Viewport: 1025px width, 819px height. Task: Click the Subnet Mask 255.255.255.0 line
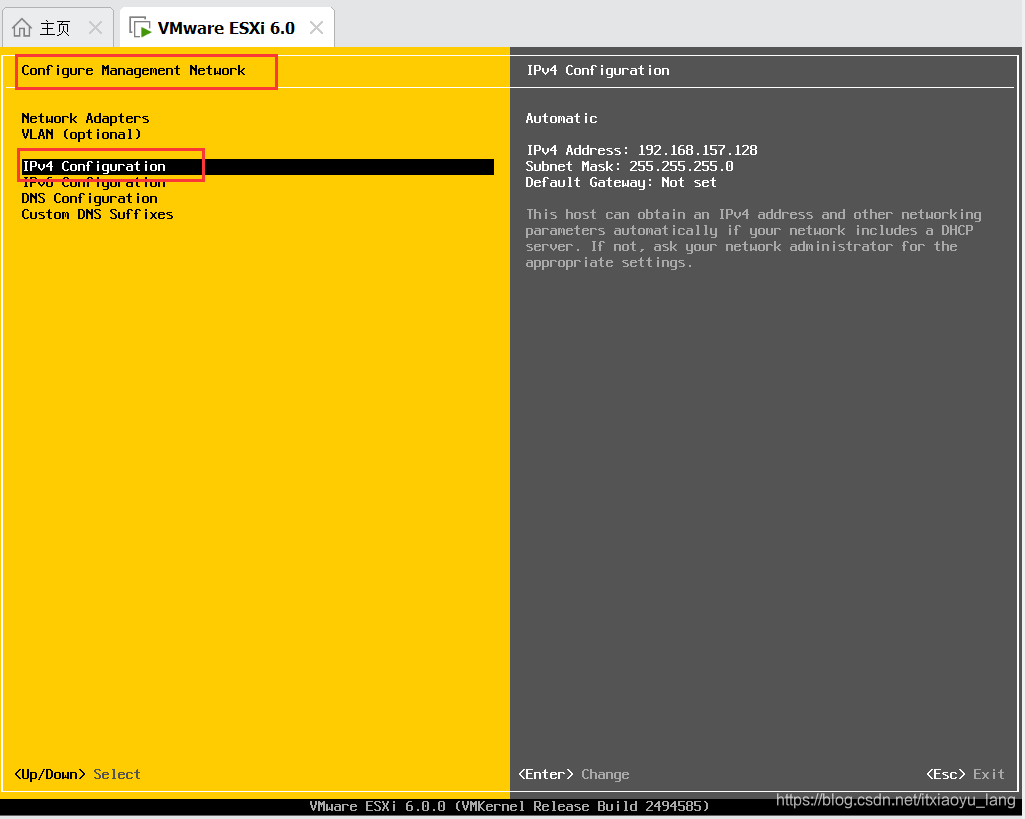pyautogui.click(x=630, y=167)
